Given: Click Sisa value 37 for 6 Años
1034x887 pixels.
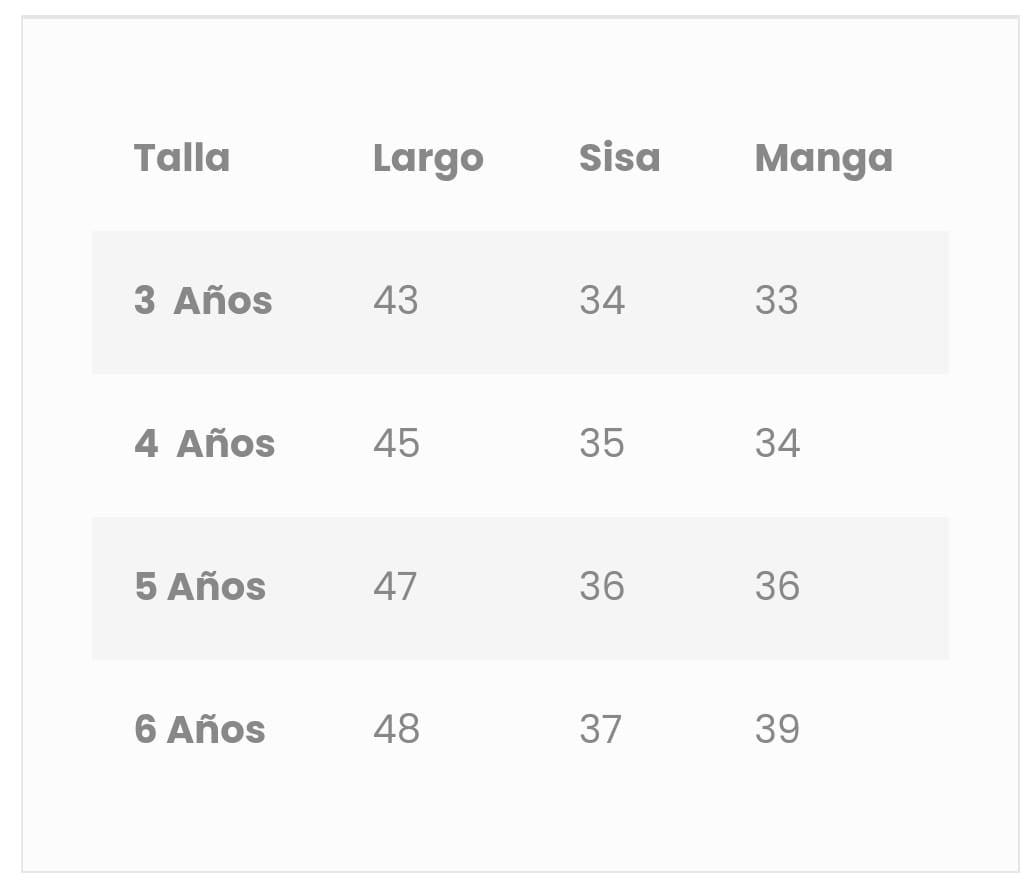Looking at the screenshot, I should [x=601, y=729].
